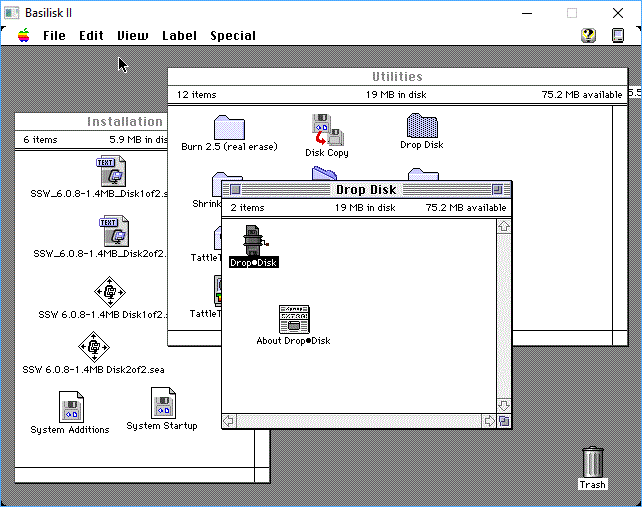Image resolution: width=642 pixels, height=507 pixels.
Task: Click the Drop Disk window size box
Action: coord(504,421)
